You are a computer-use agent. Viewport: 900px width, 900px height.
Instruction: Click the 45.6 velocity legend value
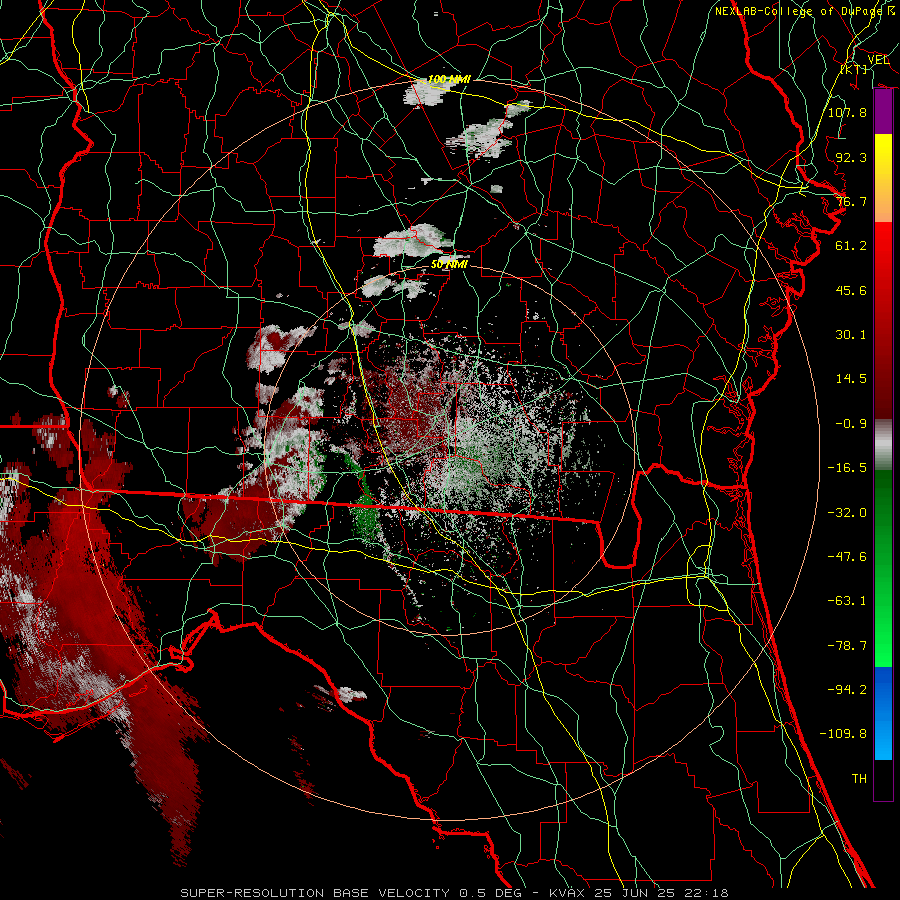pos(851,290)
